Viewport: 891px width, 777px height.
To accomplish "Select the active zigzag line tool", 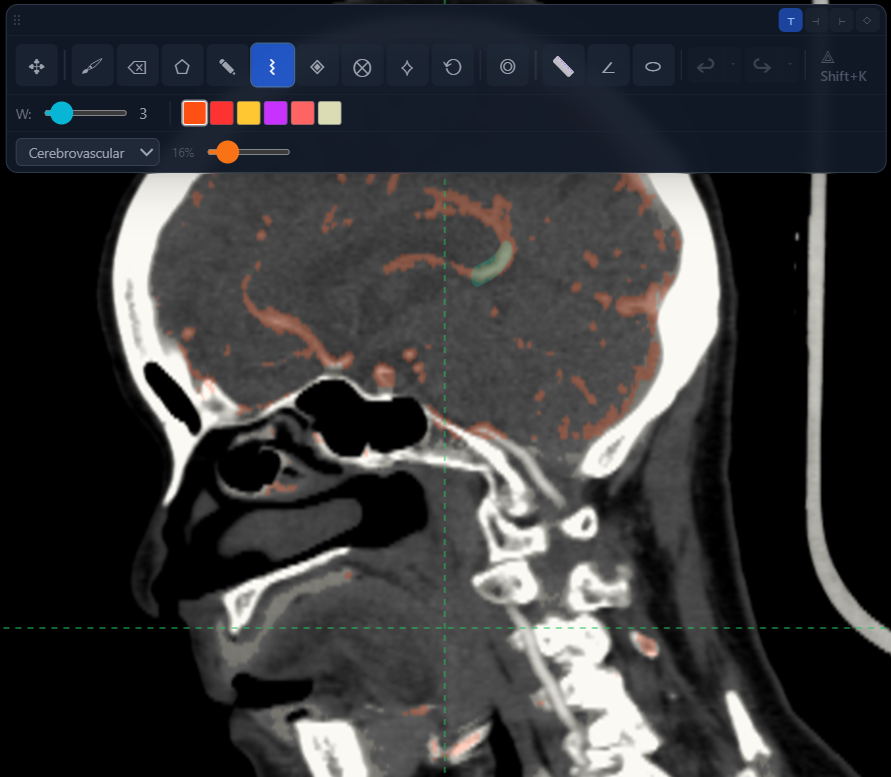I will [x=272, y=65].
